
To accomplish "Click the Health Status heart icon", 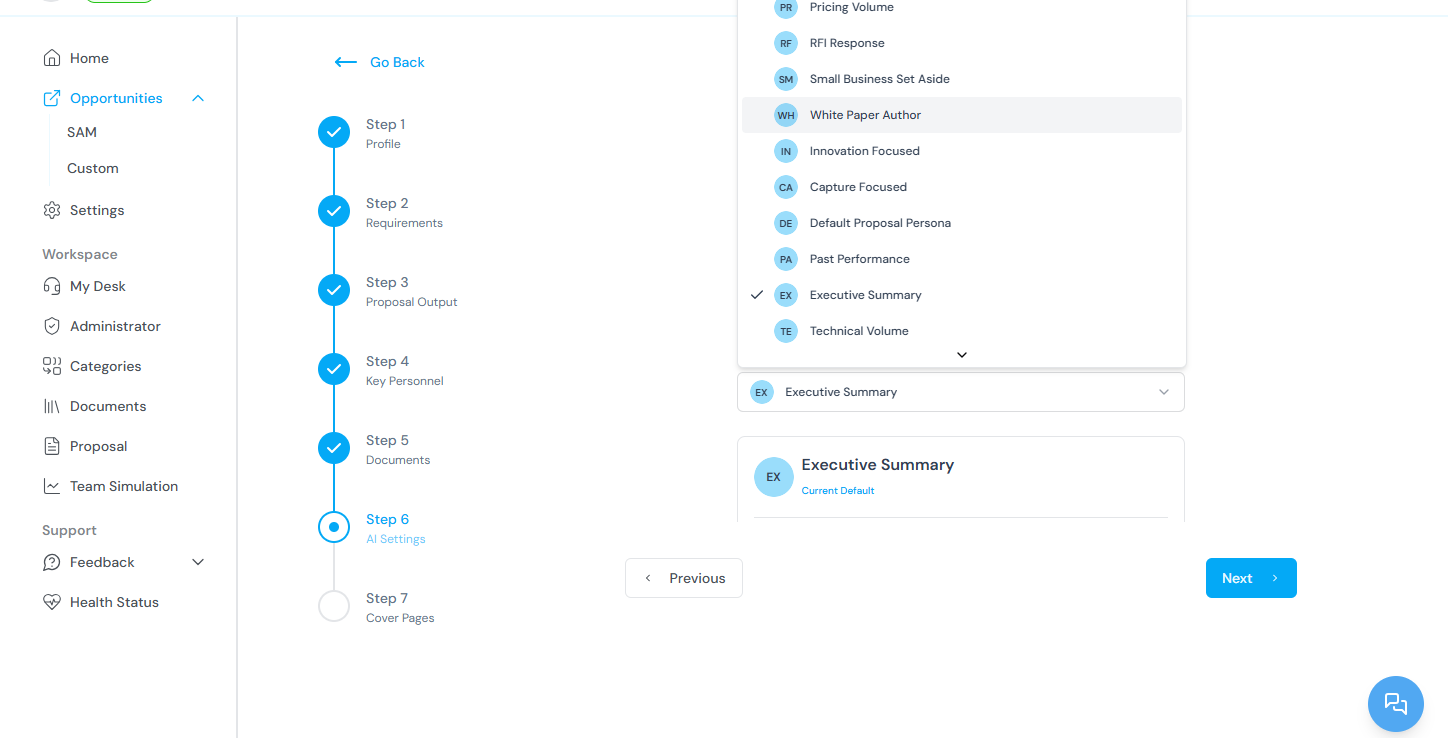I will pos(52,602).
